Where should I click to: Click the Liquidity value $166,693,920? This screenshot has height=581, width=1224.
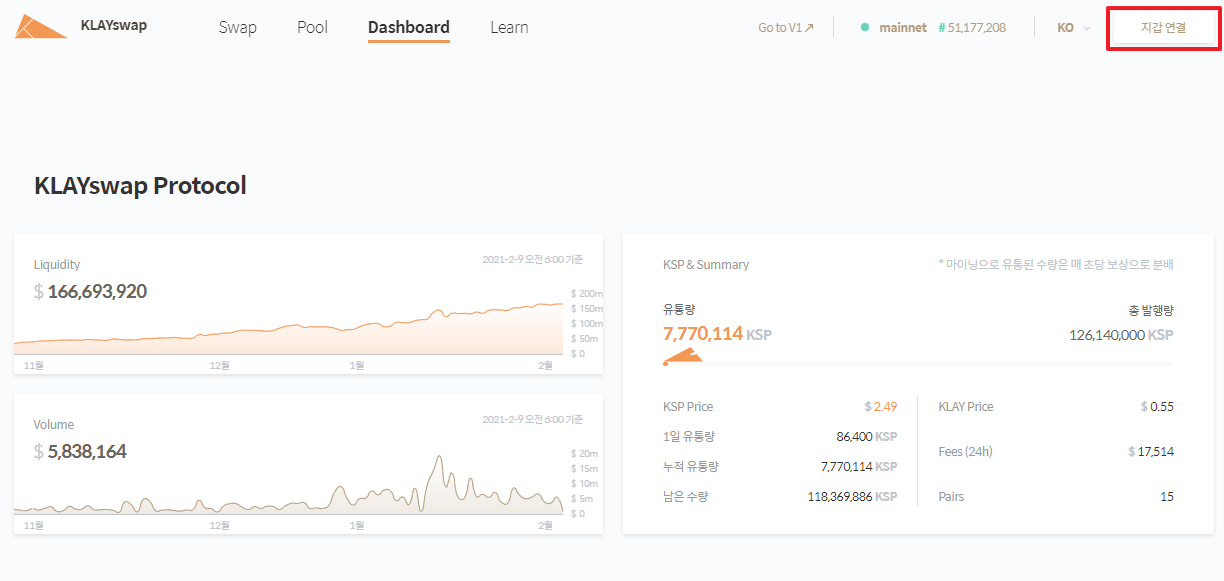pyautogui.click(x=90, y=292)
